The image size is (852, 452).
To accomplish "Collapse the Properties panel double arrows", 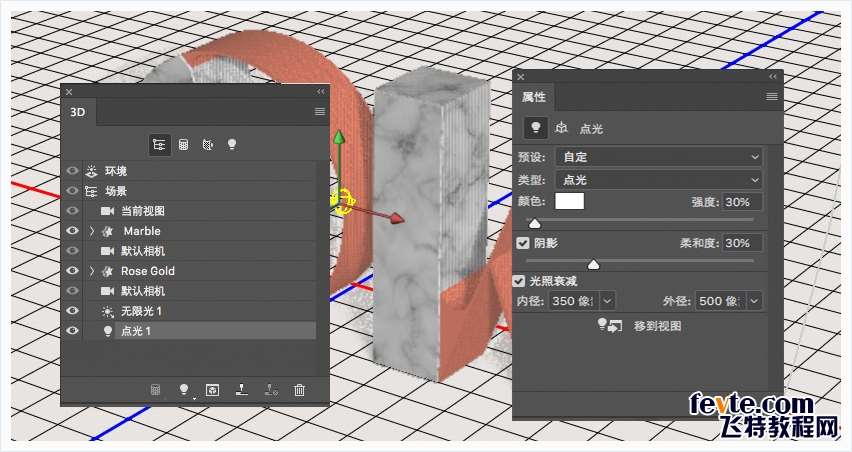I will 773,77.
